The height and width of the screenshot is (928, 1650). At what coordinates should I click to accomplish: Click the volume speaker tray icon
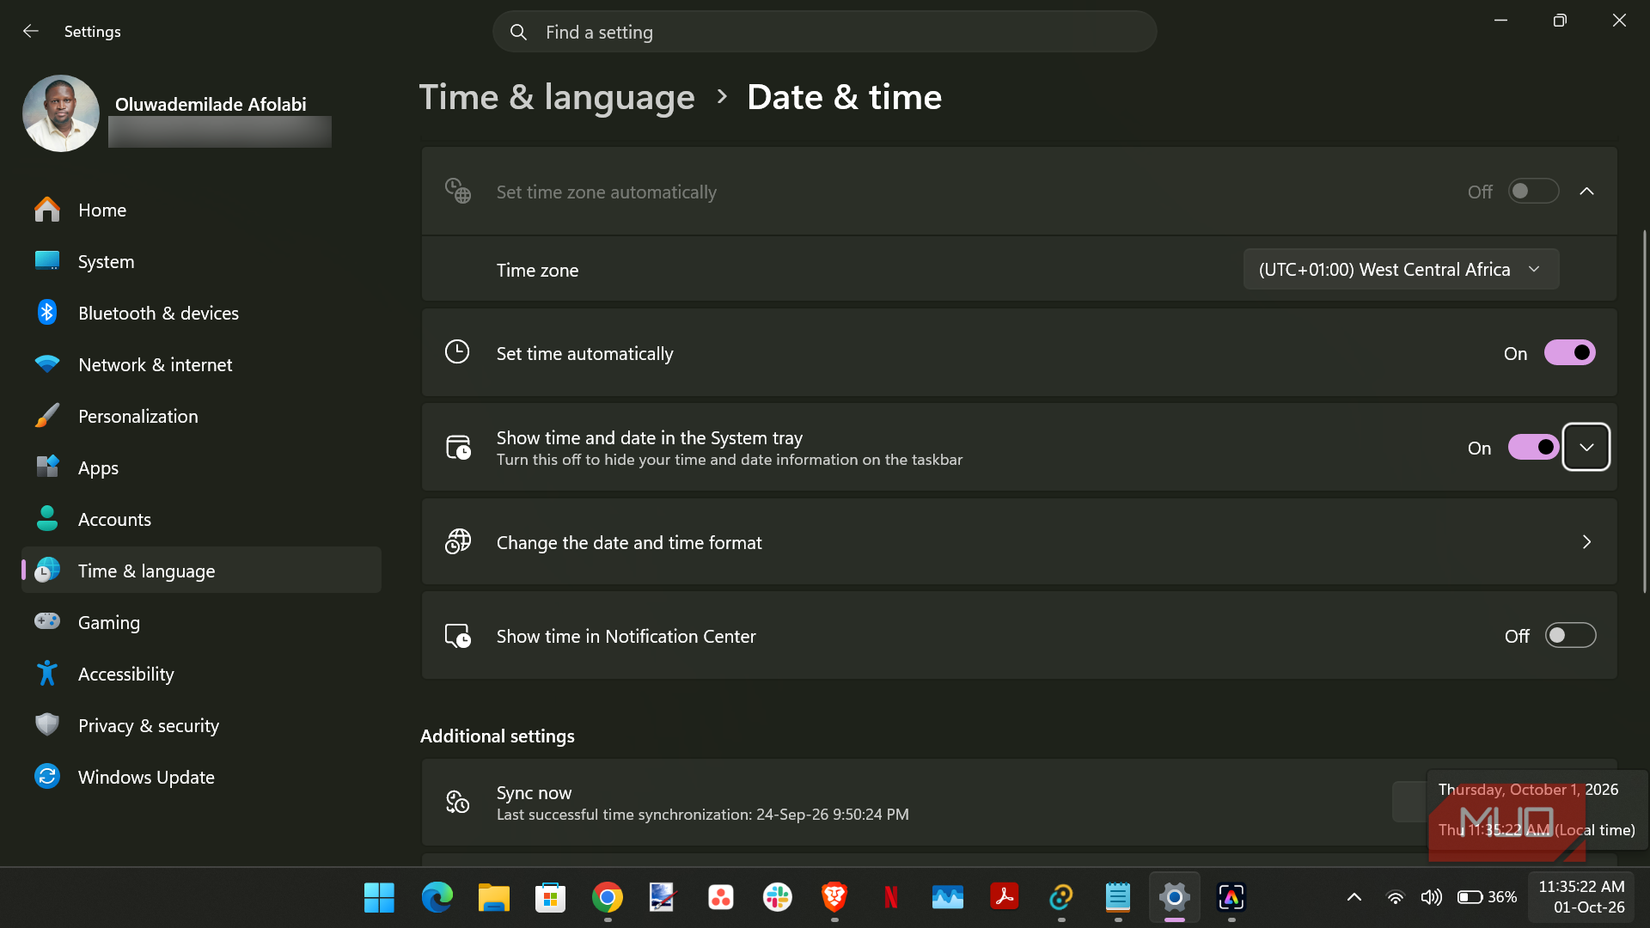(x=1431, y=897)
